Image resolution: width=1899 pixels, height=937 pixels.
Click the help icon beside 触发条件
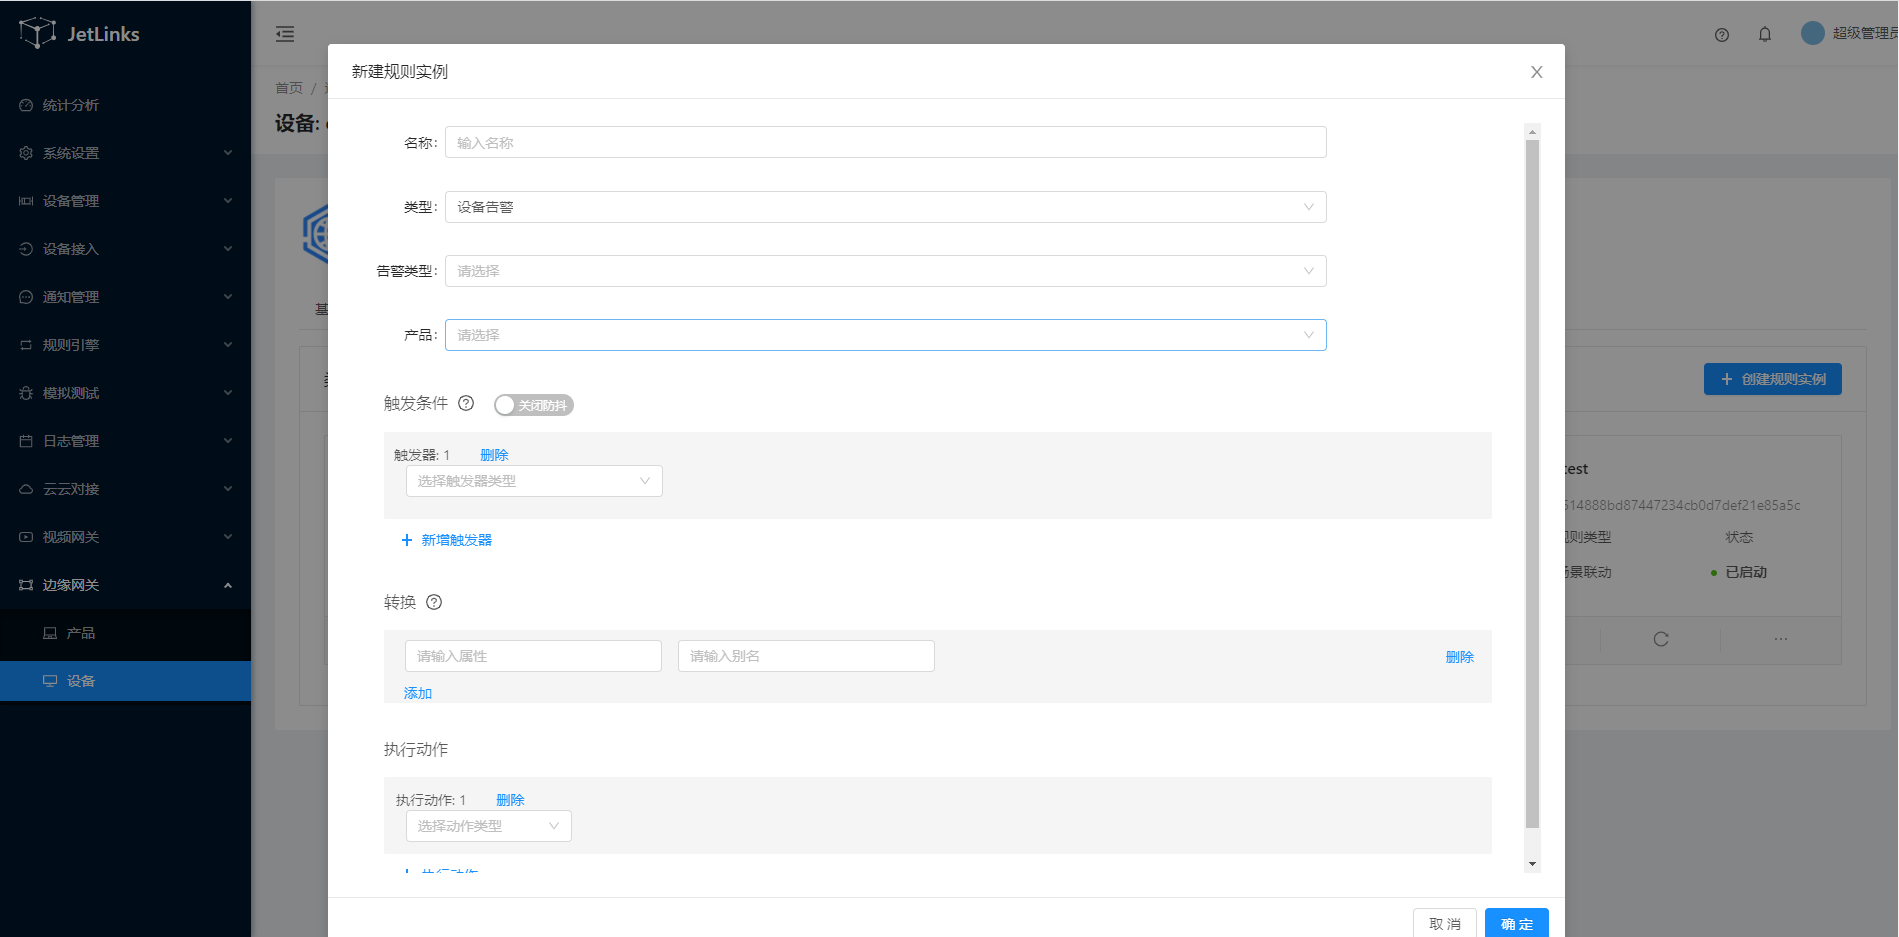point(466,403)
